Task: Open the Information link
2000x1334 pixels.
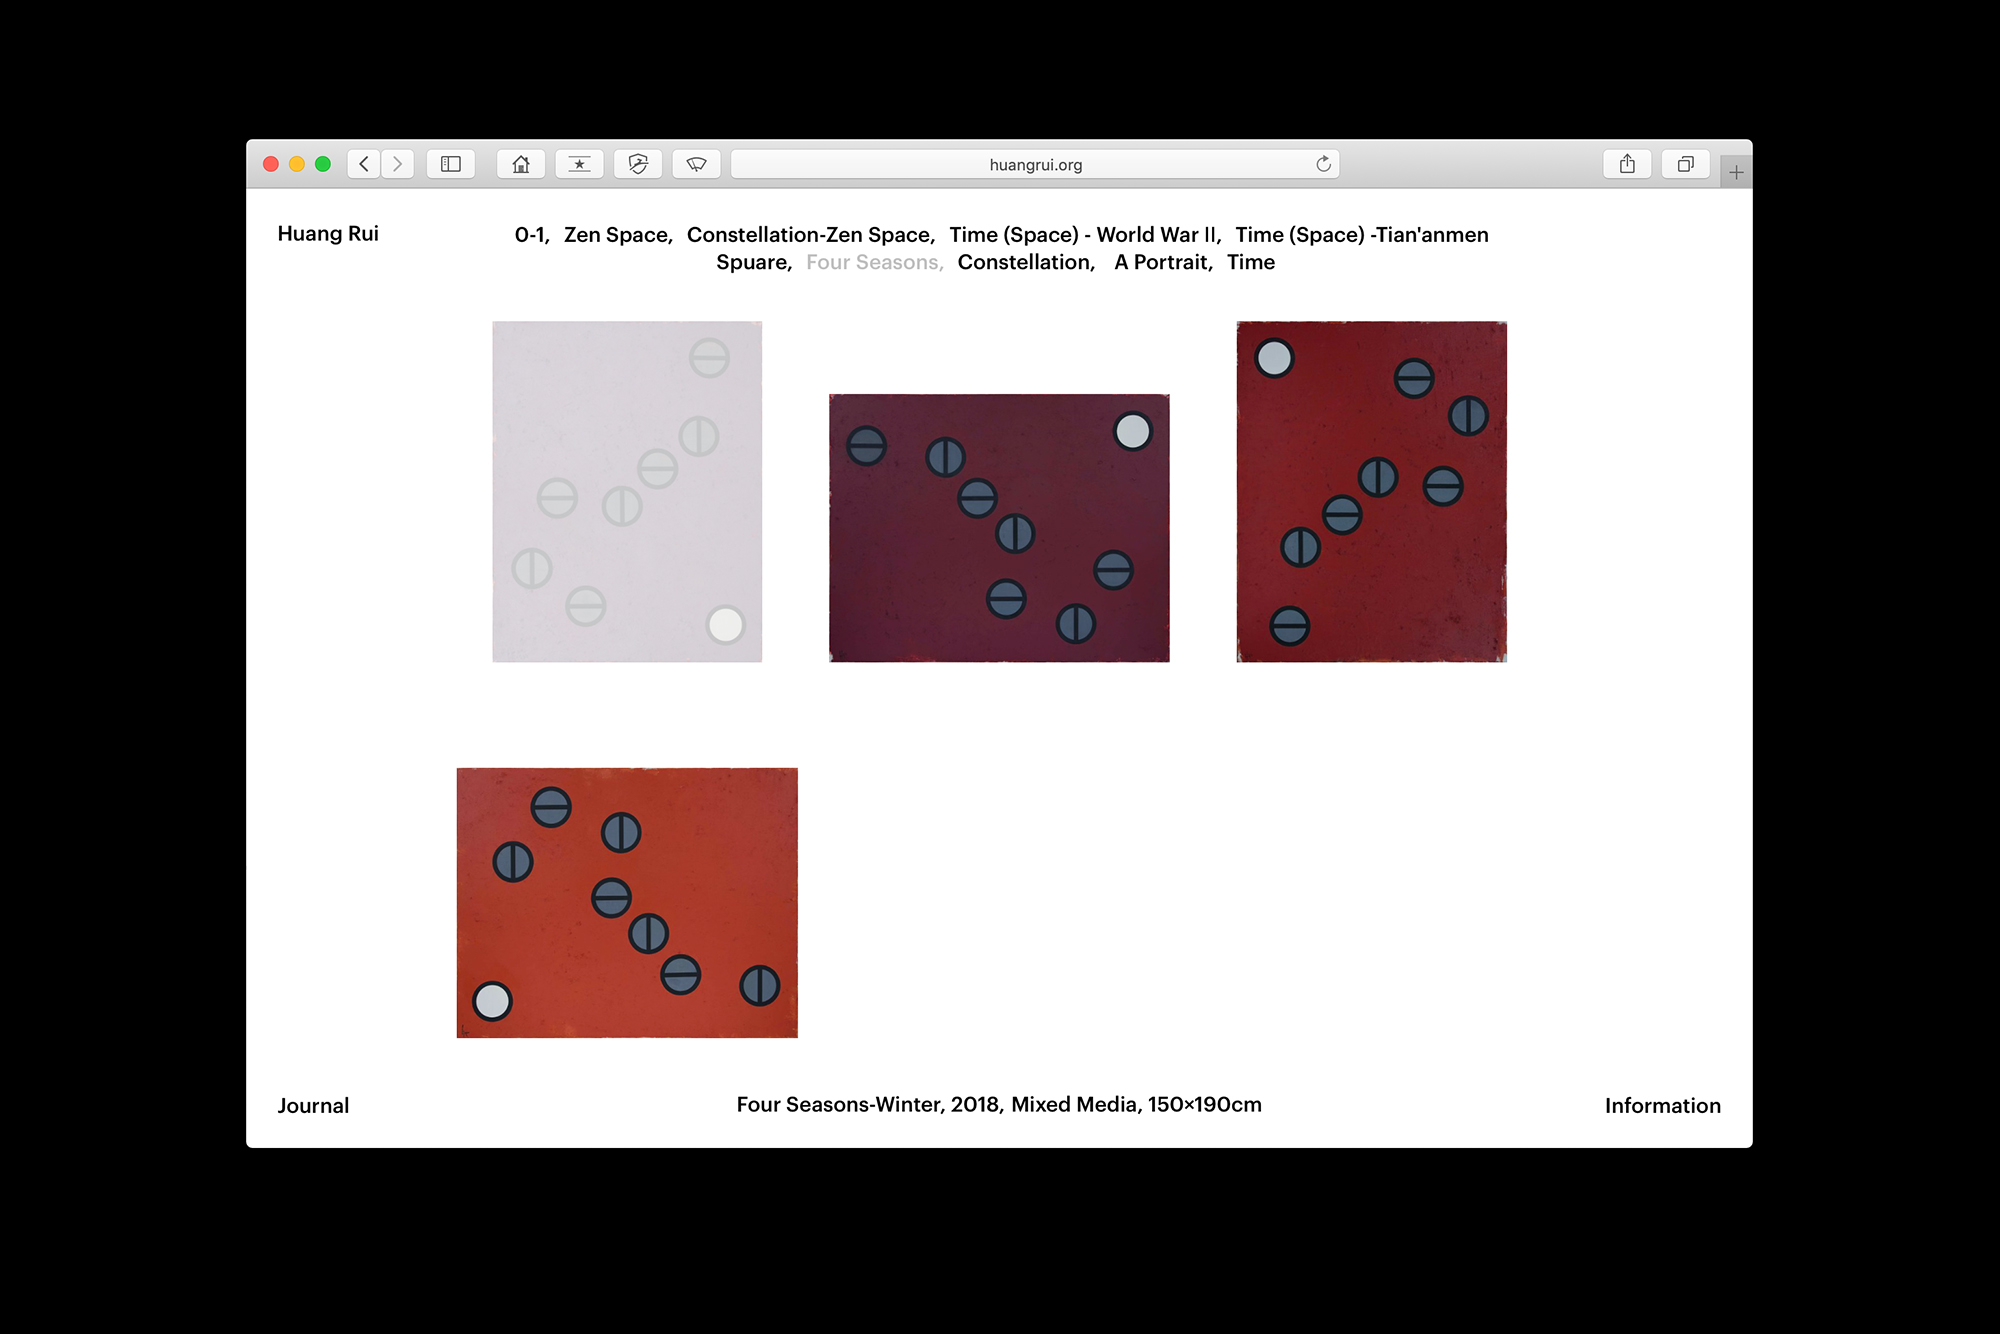Action: (1663, 1106)
